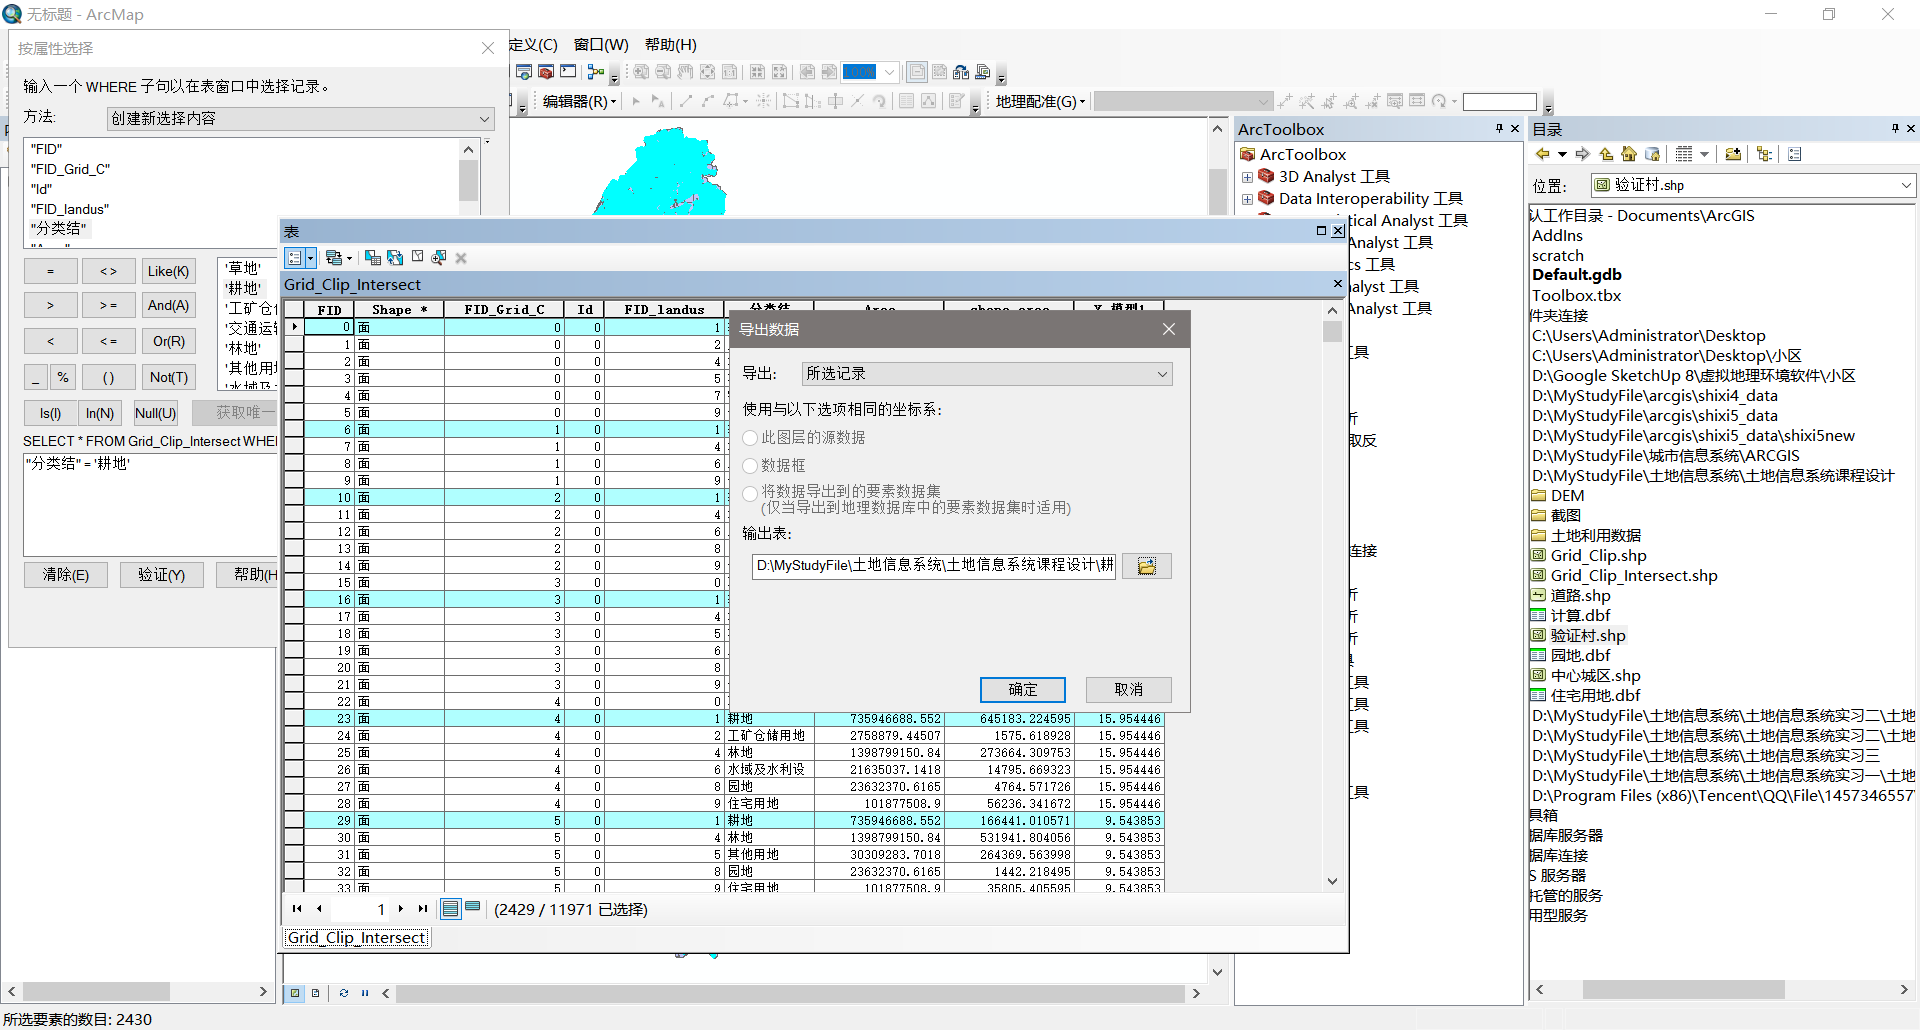Click the Catalog horizontal scrollbar thumb
The image size is (1920, 1030).
click(x=1683, y=989)
